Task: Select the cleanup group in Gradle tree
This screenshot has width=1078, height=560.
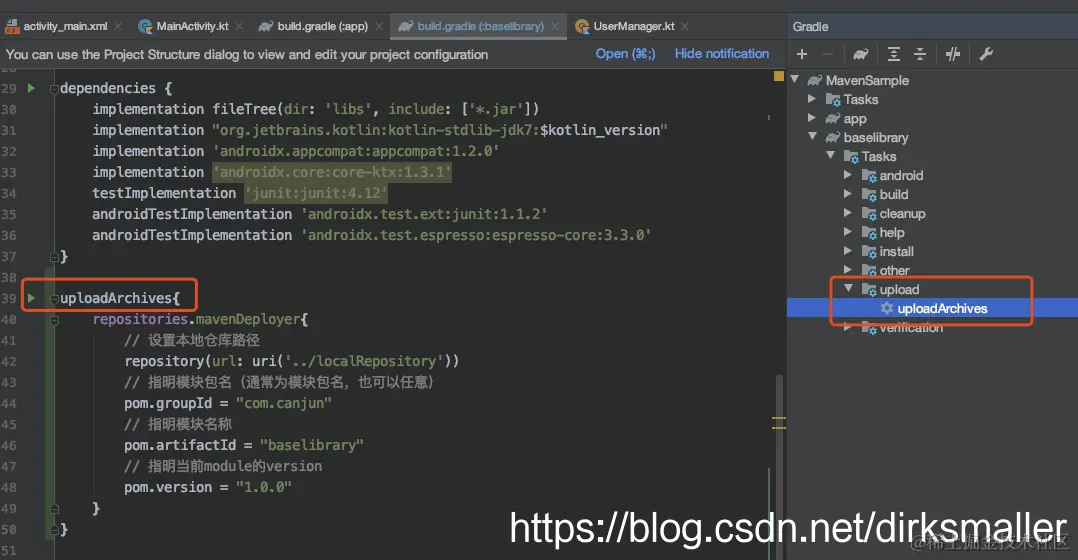Action: point(902,214)
